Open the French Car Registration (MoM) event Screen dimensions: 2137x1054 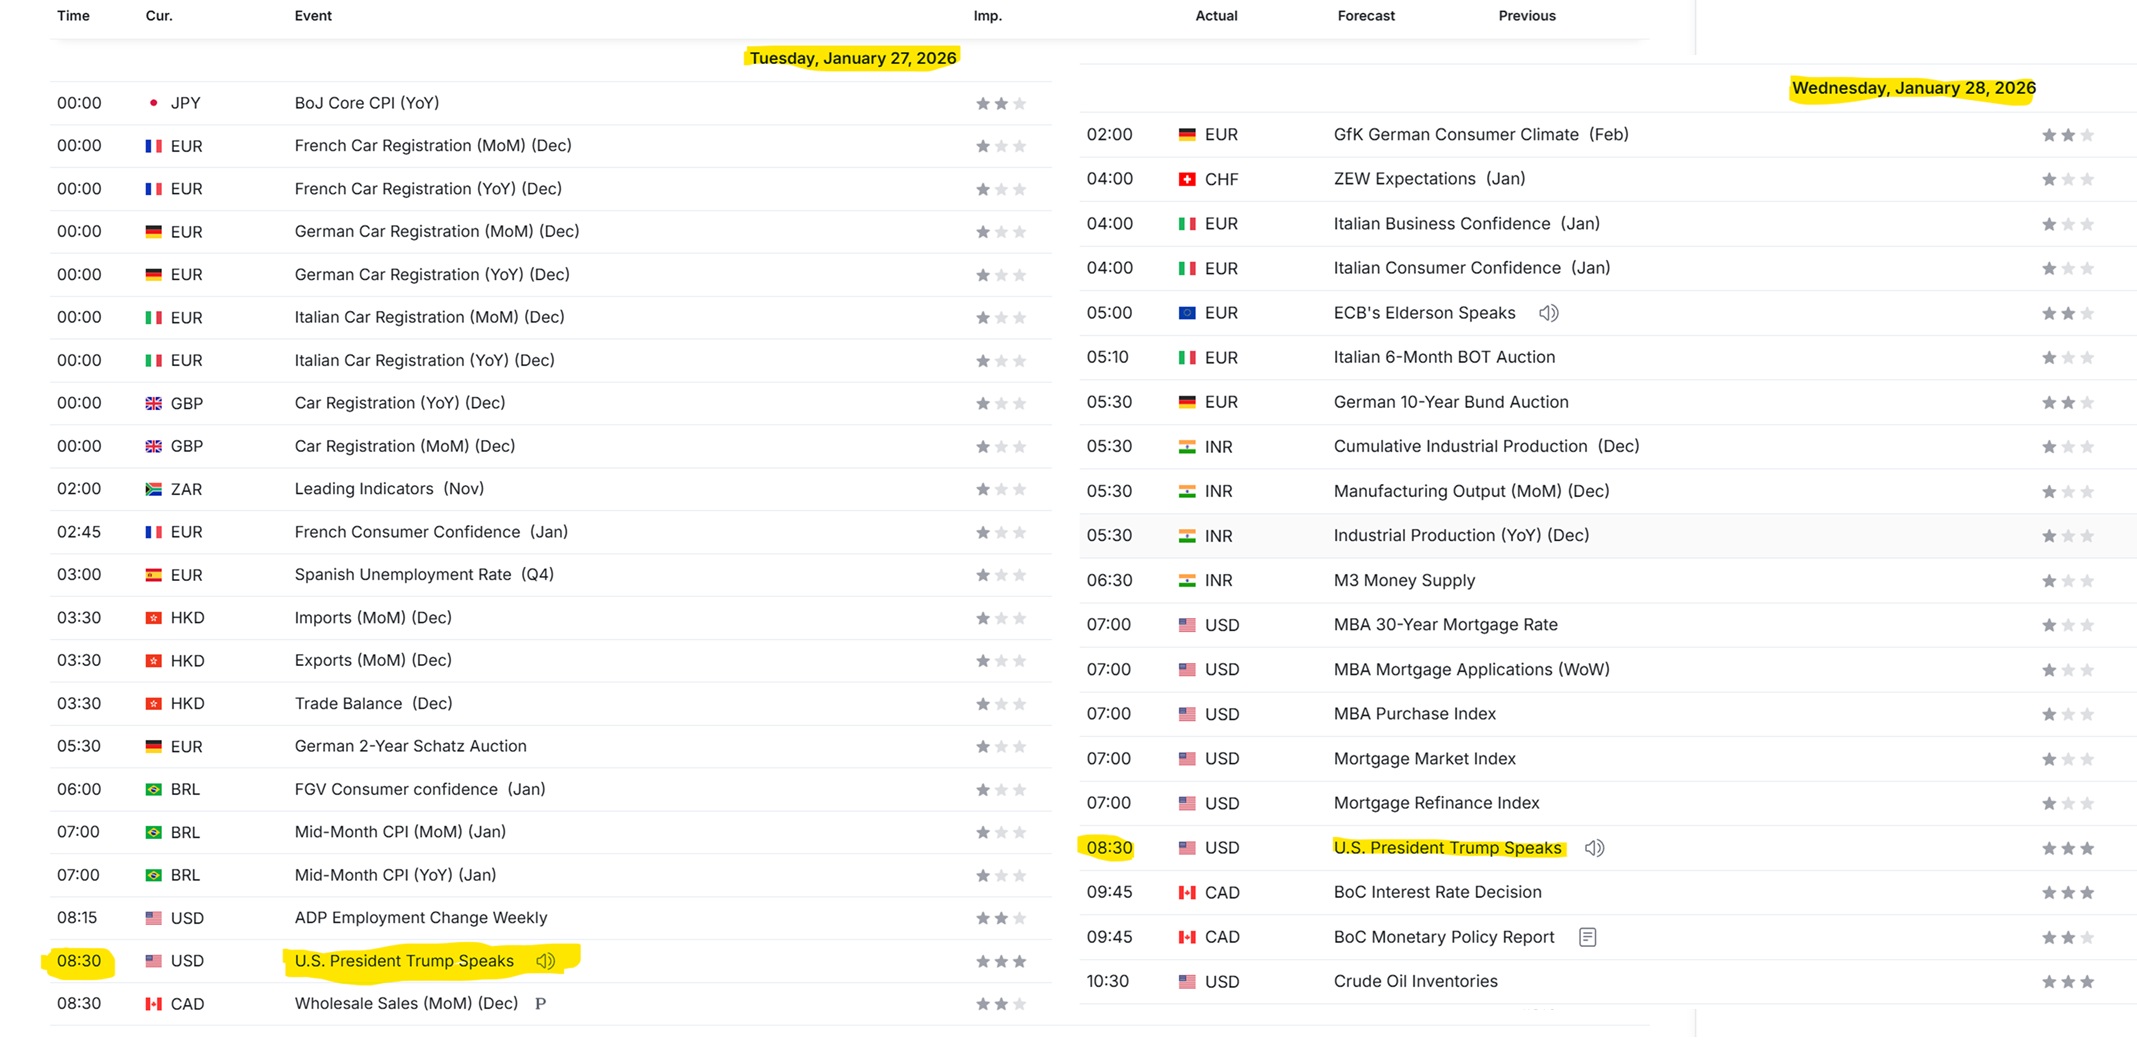433,146
